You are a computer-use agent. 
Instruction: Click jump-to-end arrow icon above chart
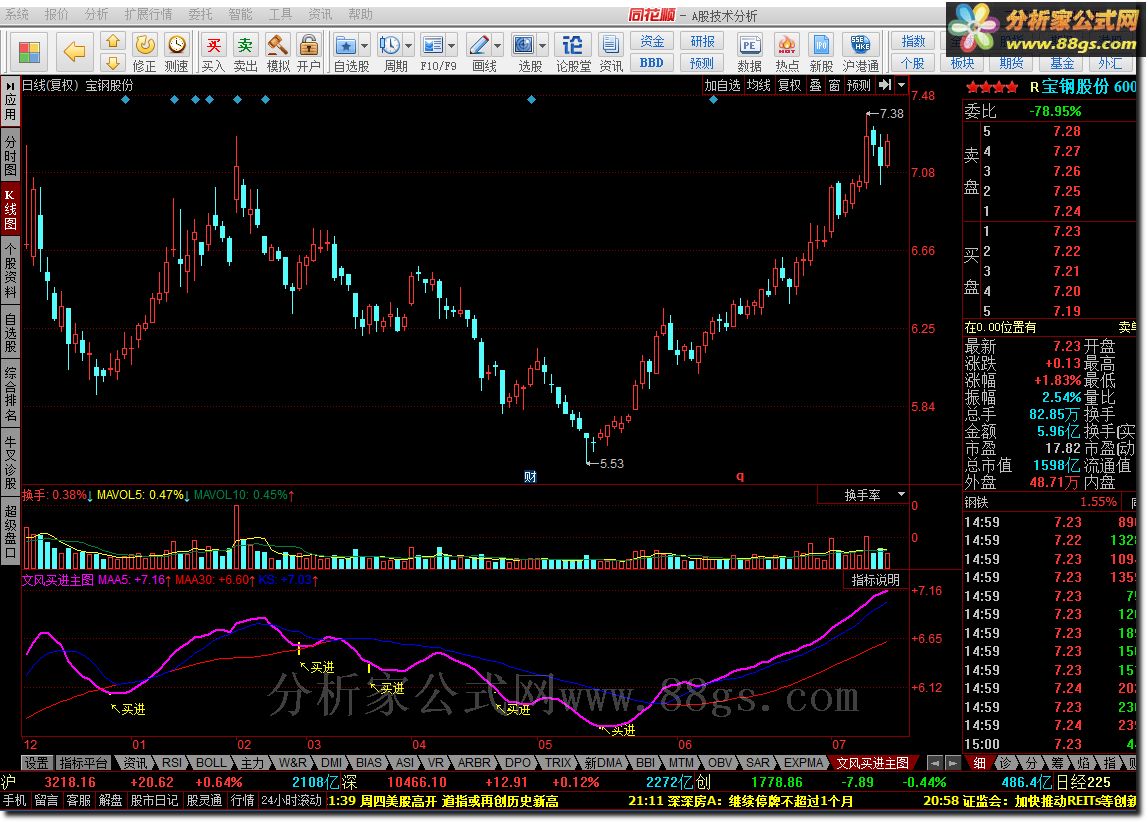[x=885, y=85]
